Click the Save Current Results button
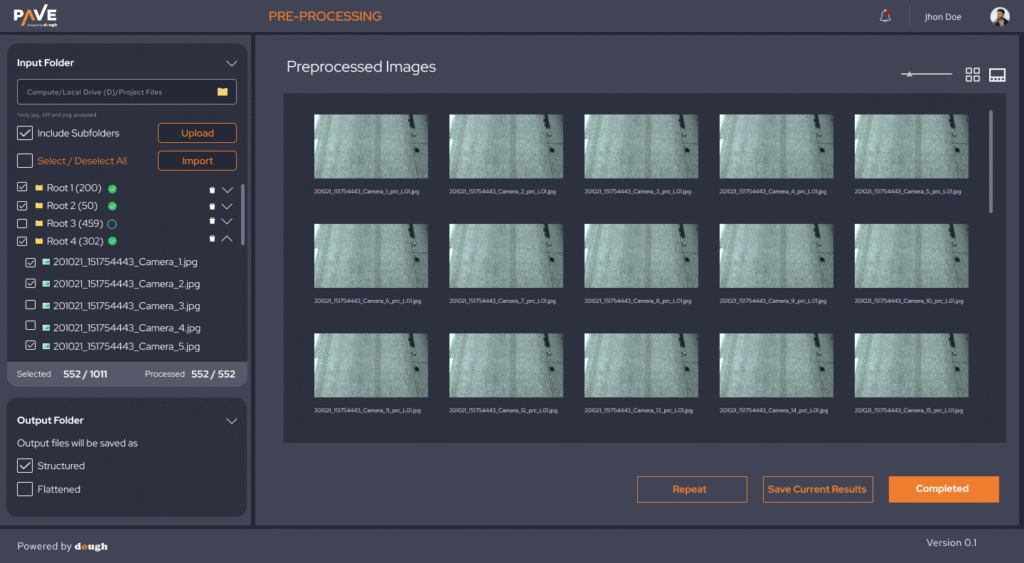Screen dimensions: 1024x563 pos(817,489)
